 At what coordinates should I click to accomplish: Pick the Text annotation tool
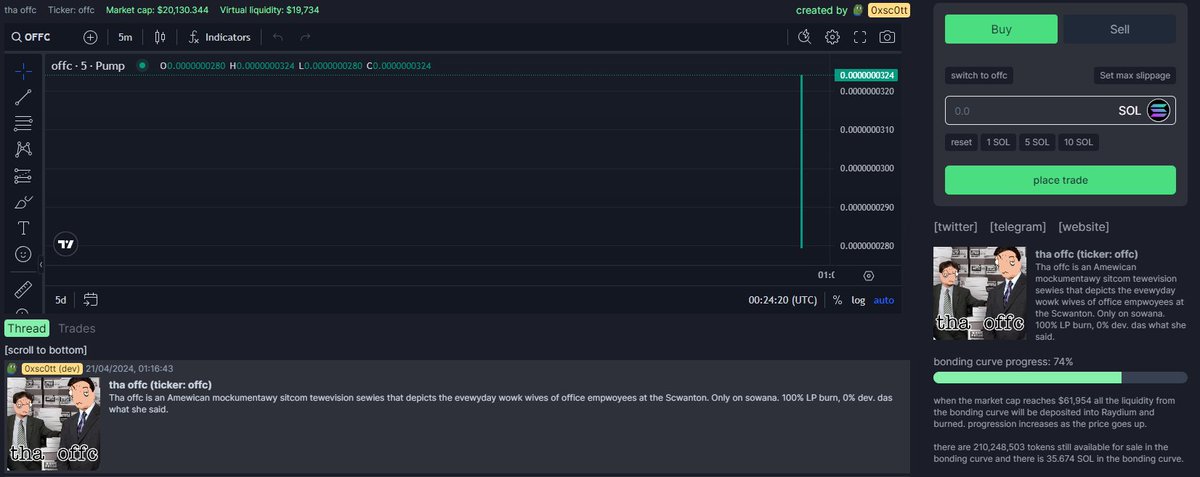point(23,228)
